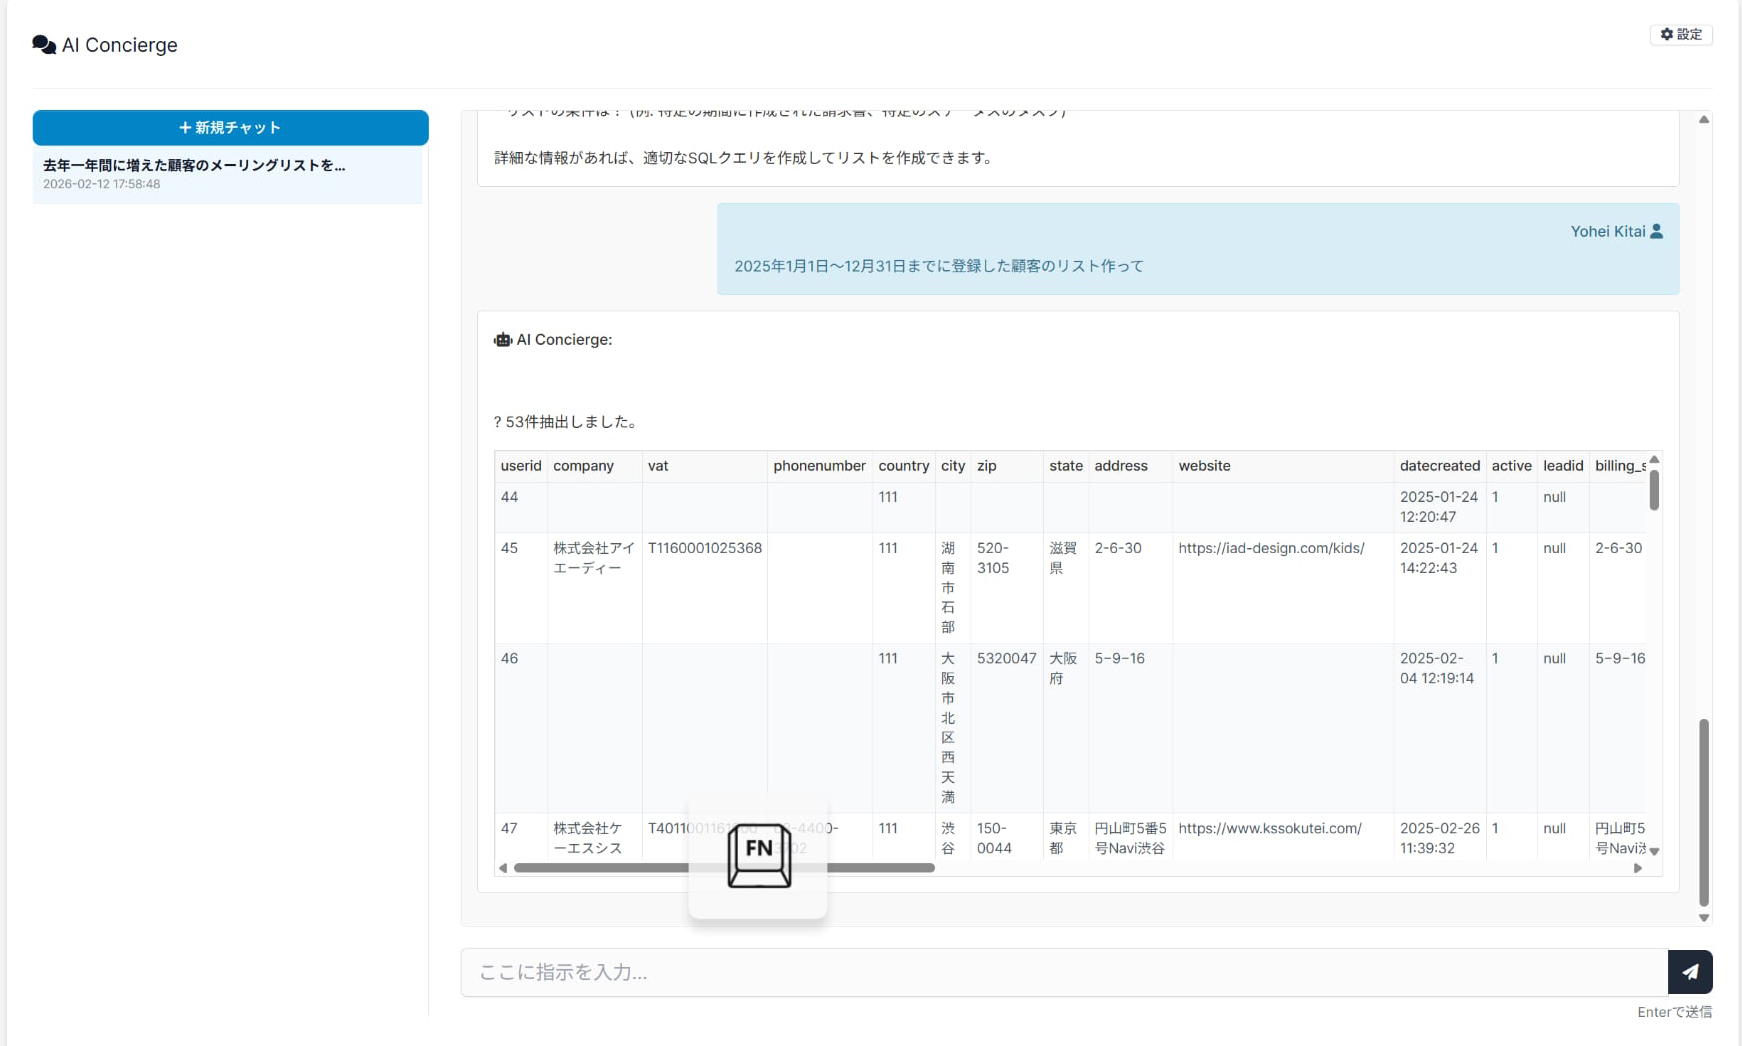Screen dimensions: 1742x1046
Task: Open settings with the gear button
Action: click(1680, 34)
